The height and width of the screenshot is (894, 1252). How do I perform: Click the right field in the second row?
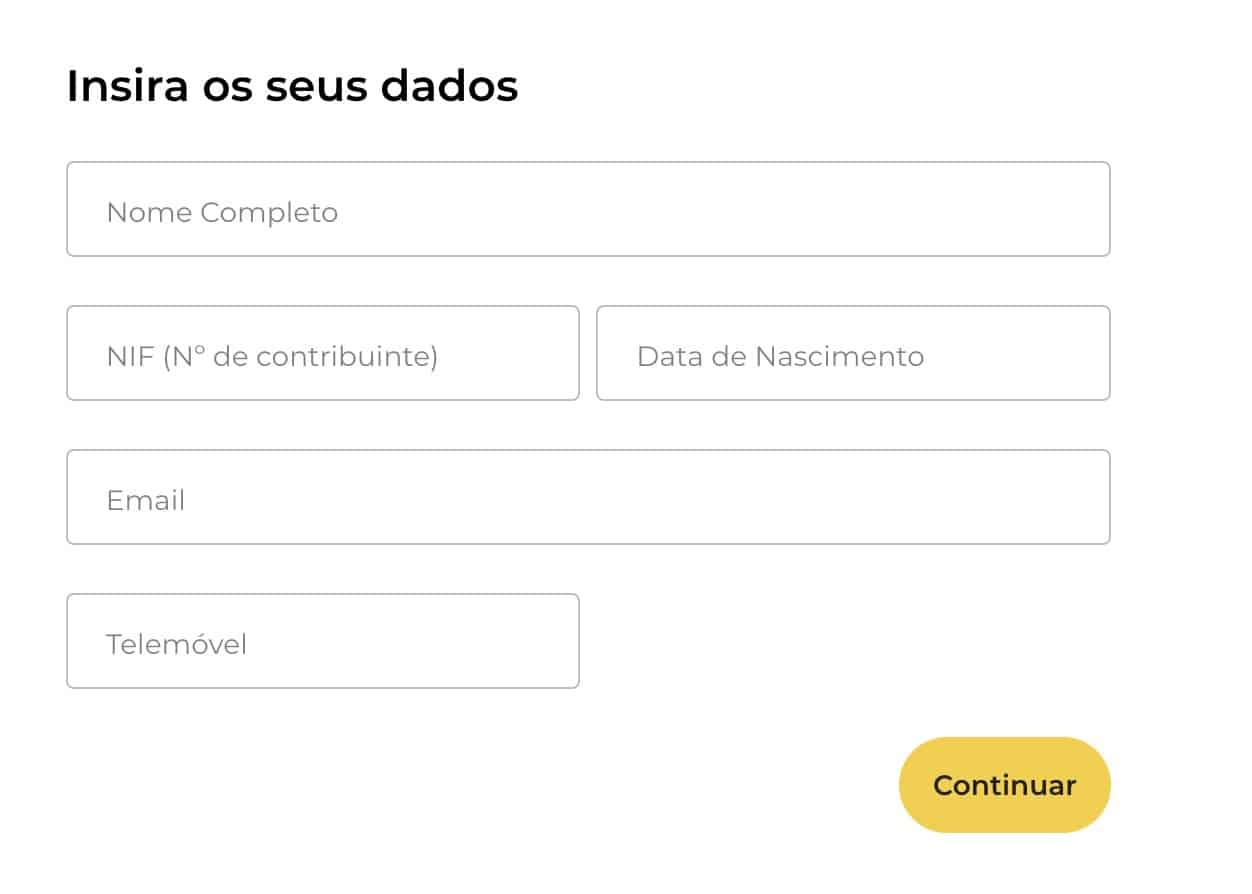(853, 353)
